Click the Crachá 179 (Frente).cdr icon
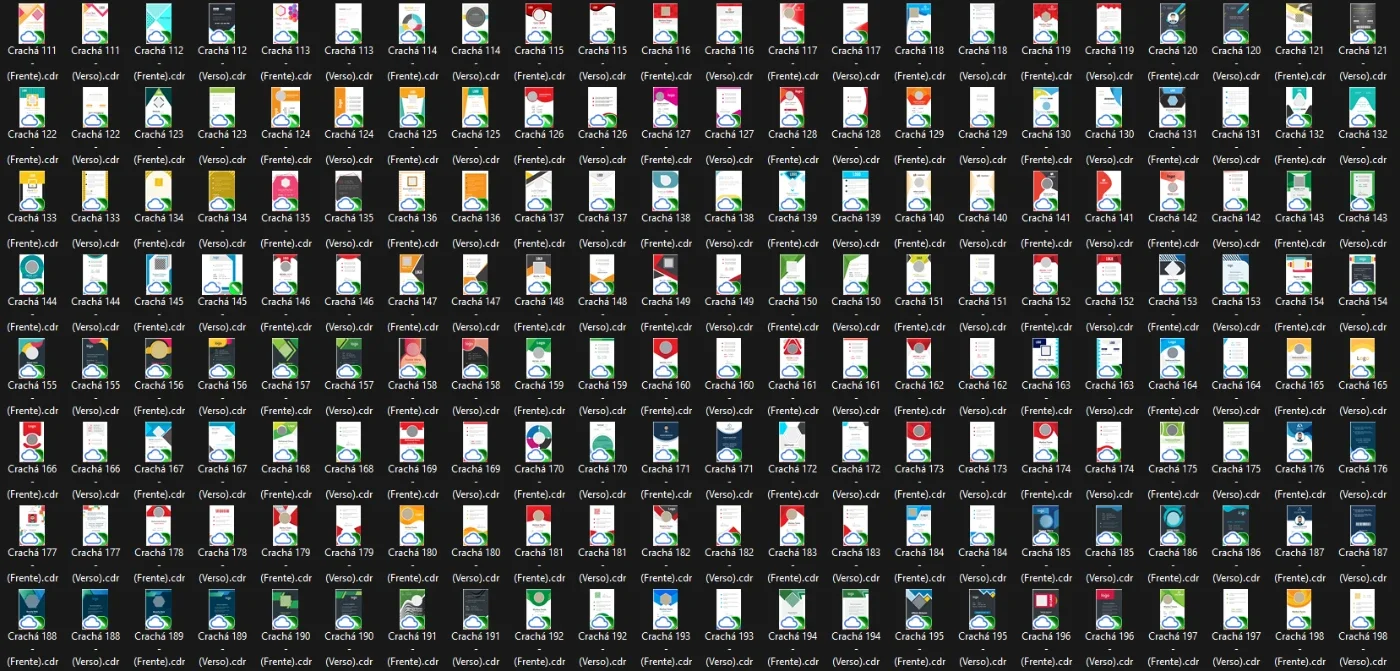This screenshot has height=671, width=1400. point(285,524)
